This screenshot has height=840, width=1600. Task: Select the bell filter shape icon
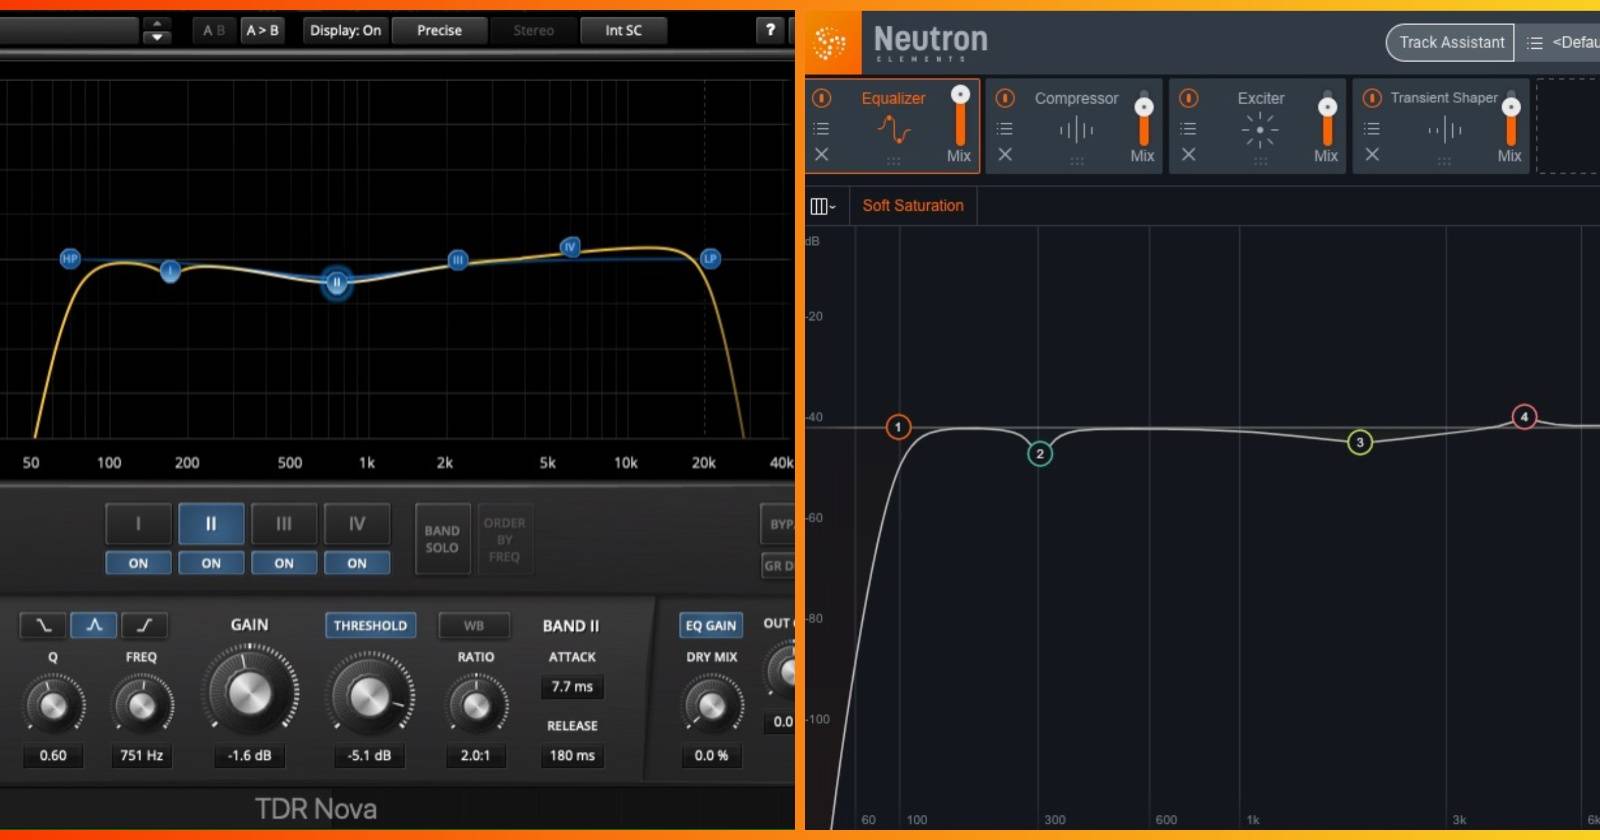point(94,625)
